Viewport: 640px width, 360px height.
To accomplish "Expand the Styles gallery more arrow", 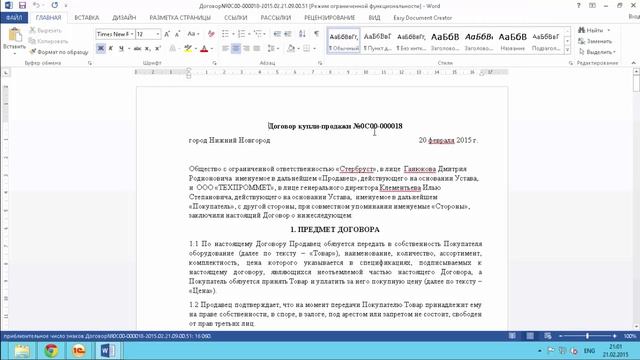I will click(567, 50).
